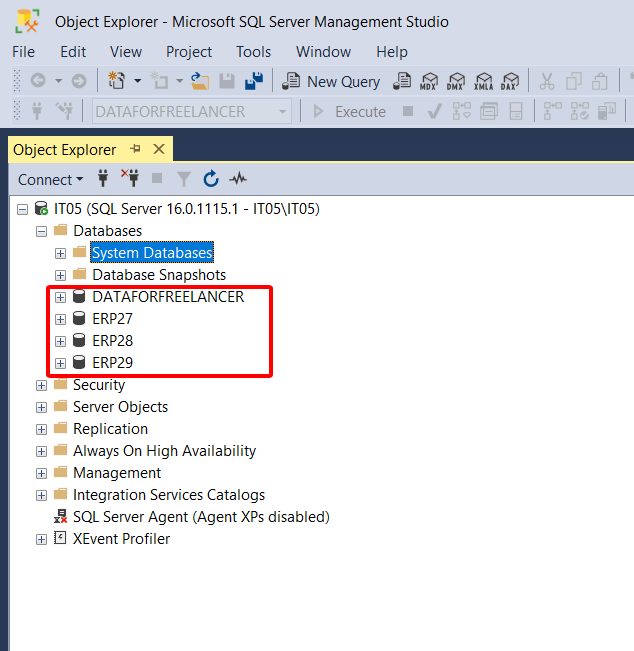Open a DAX query
This screenshot has height=651, width=634.
[x=510, y=81]
